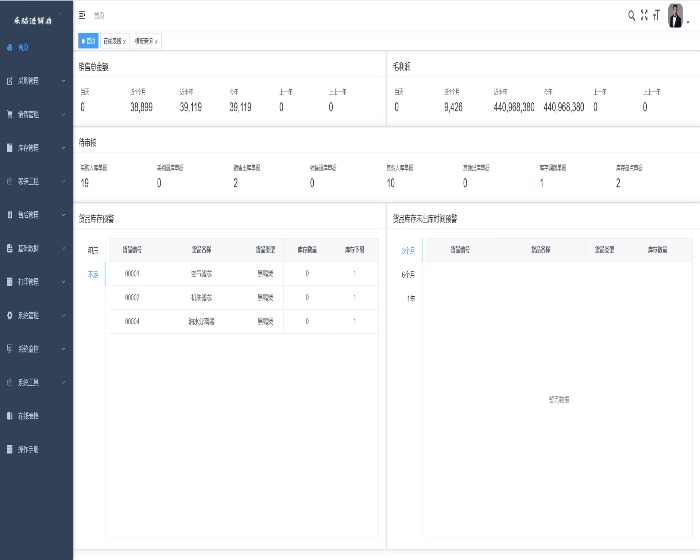This screenshot has height=560, width=700.
Task: Click the 销售管理 shopping cart icon
Action: 10,114
